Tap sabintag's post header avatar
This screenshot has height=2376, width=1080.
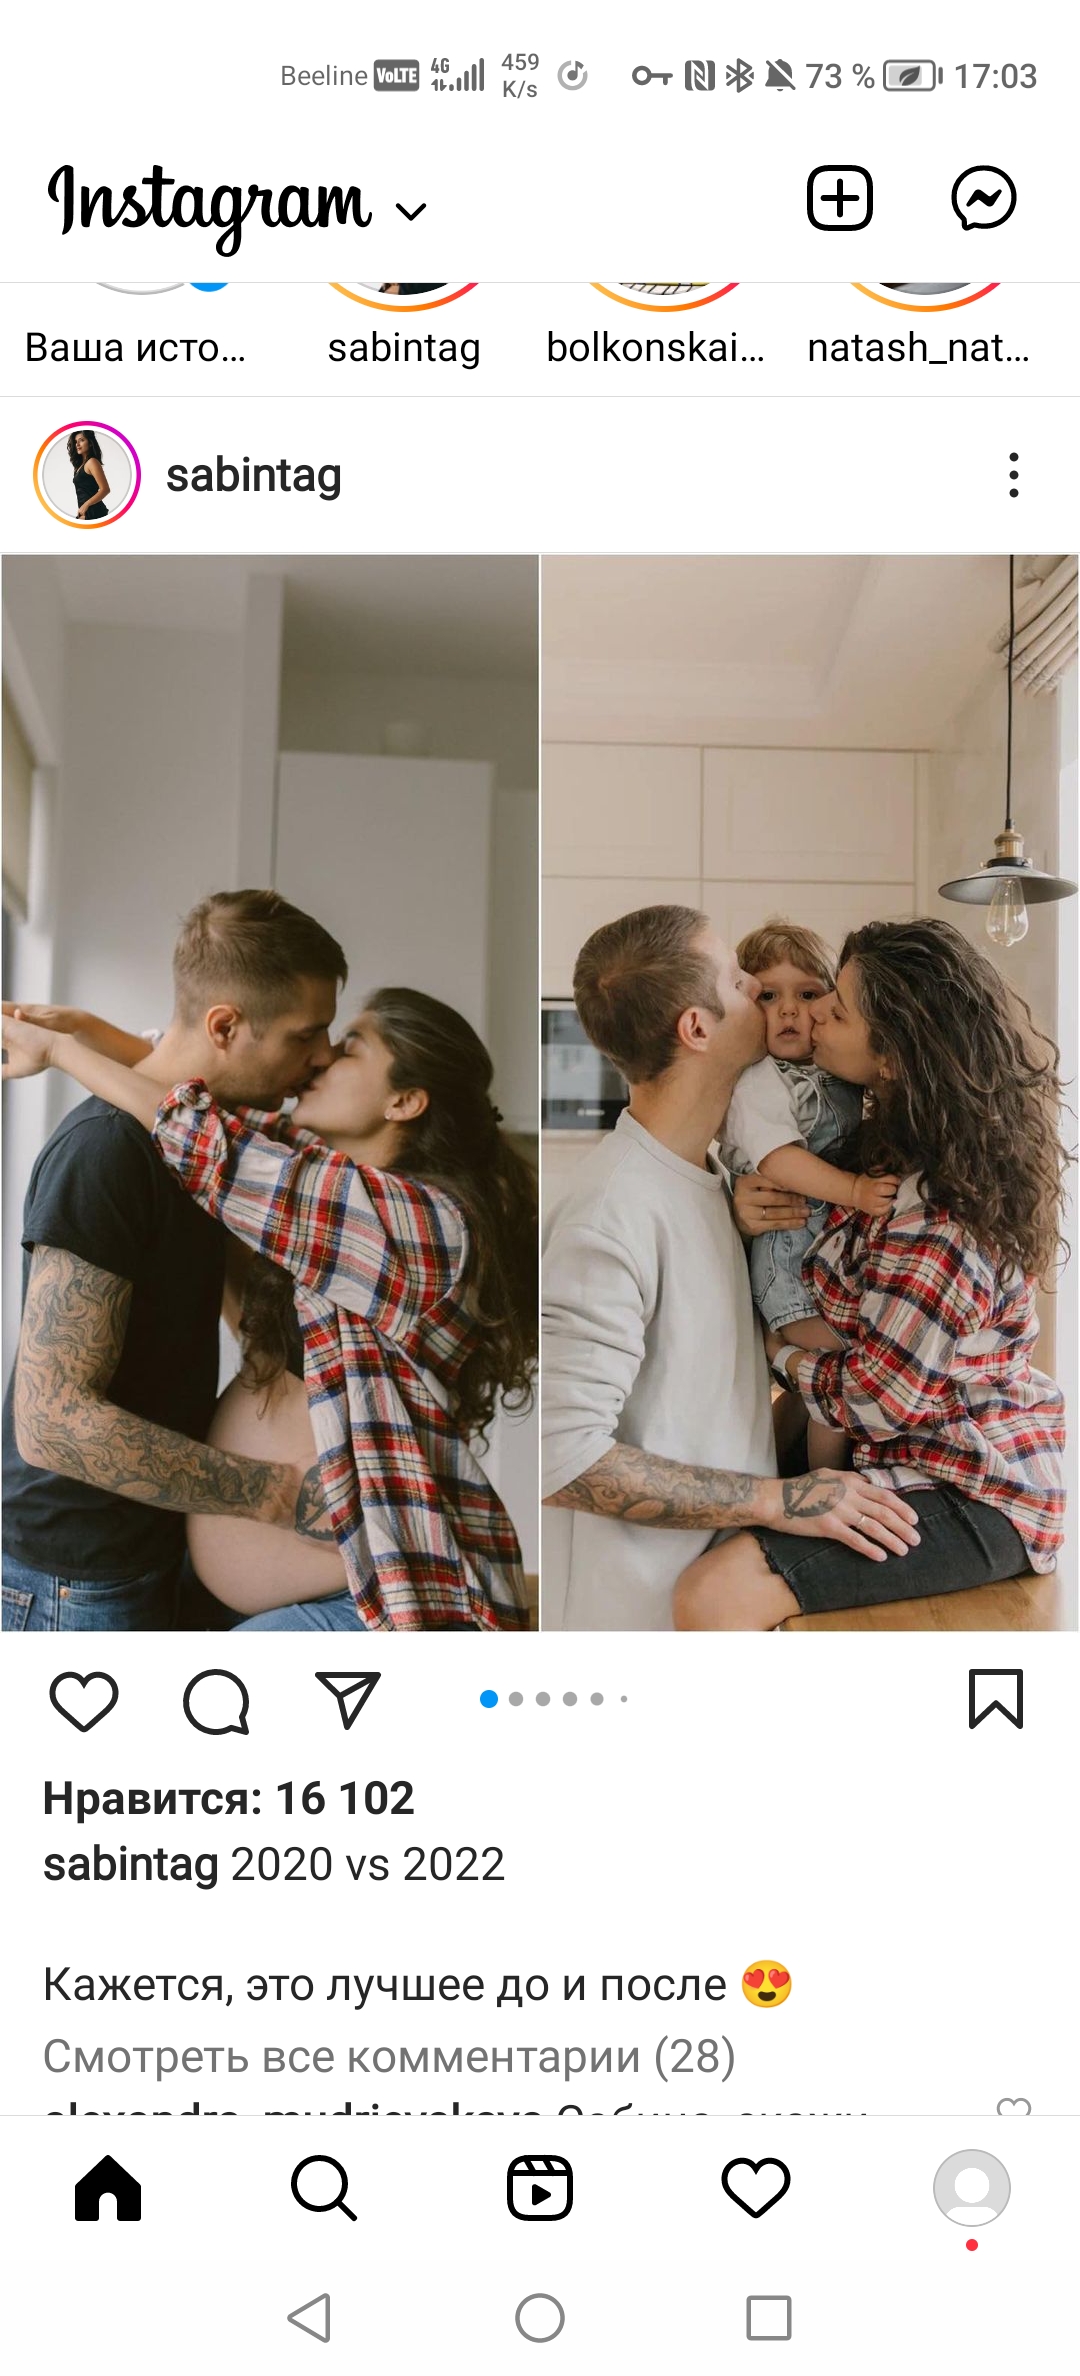[87, 475]
